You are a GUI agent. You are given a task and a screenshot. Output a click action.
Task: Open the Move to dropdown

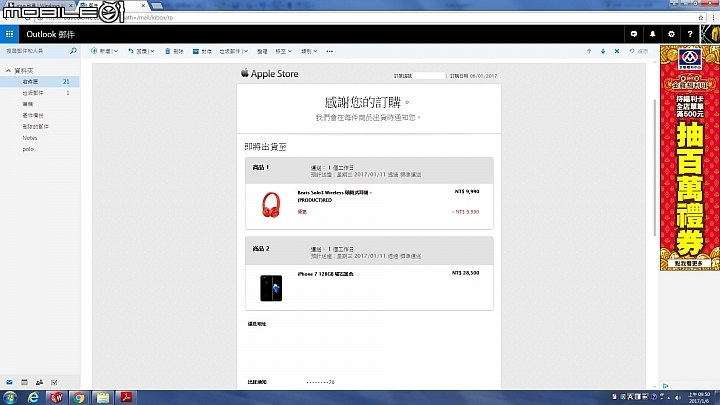coord(283,51)
